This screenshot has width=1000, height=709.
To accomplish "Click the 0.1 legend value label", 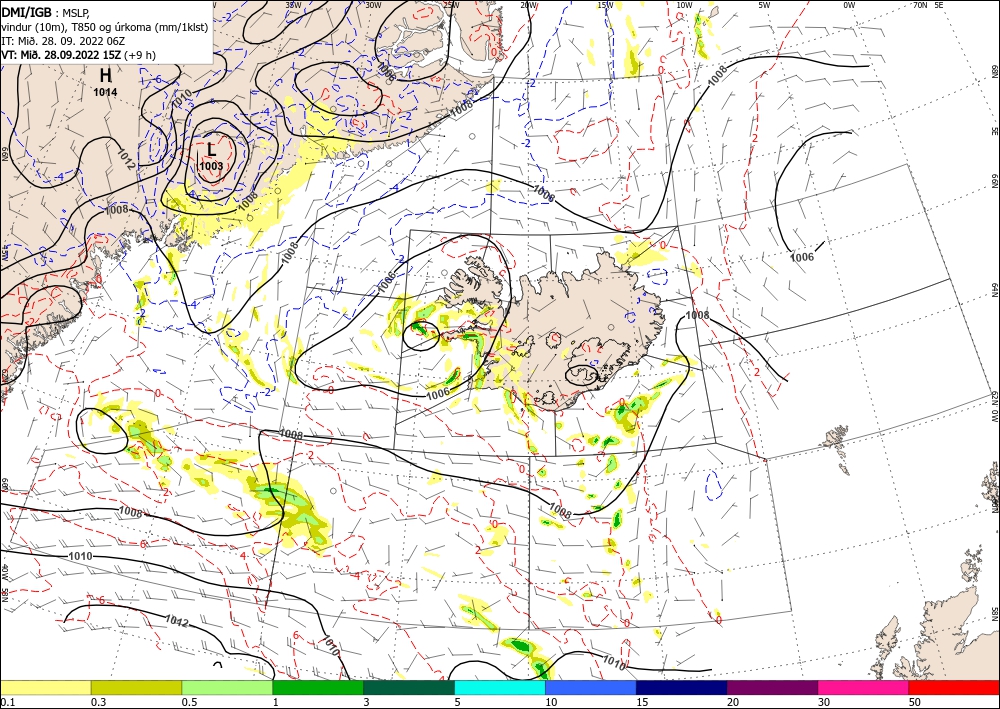I will 6,702.
